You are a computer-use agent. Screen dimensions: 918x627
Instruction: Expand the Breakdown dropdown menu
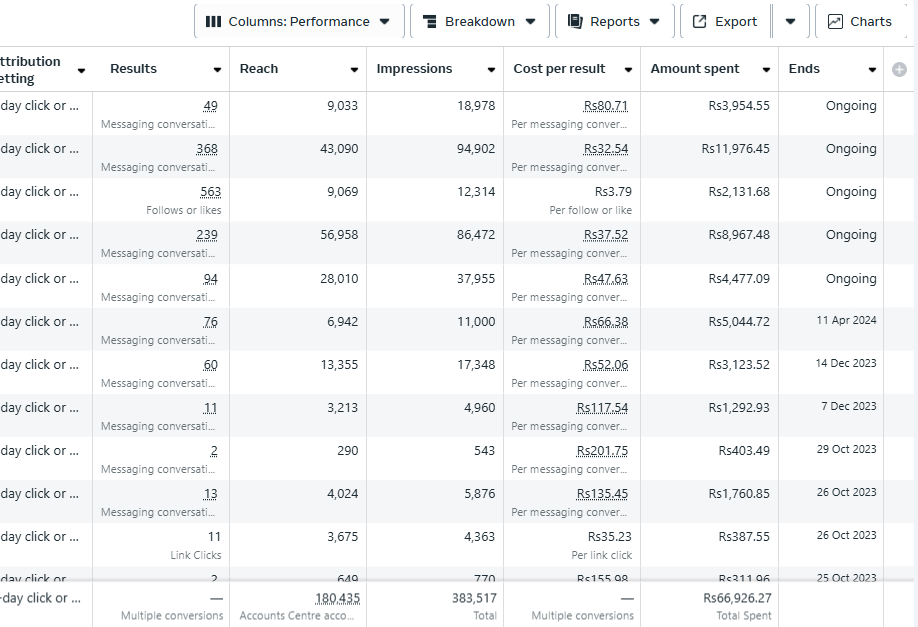tap(530, 22)
